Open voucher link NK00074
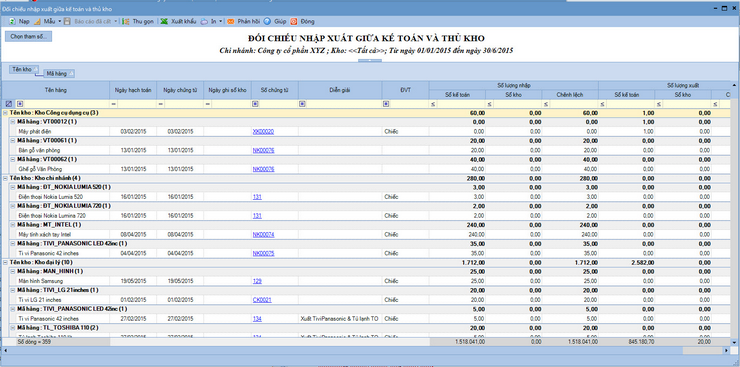The height and width of the screenshot is (367, 740). 263,234
